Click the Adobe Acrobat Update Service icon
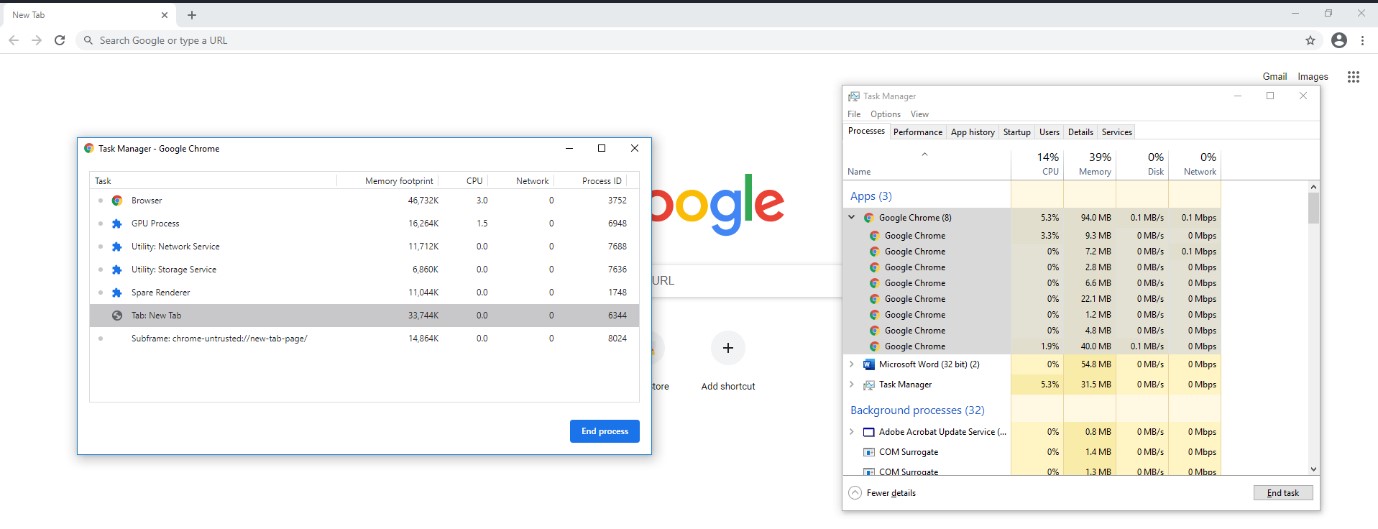This screenshot has height=529, width=1378. (869, 432)
